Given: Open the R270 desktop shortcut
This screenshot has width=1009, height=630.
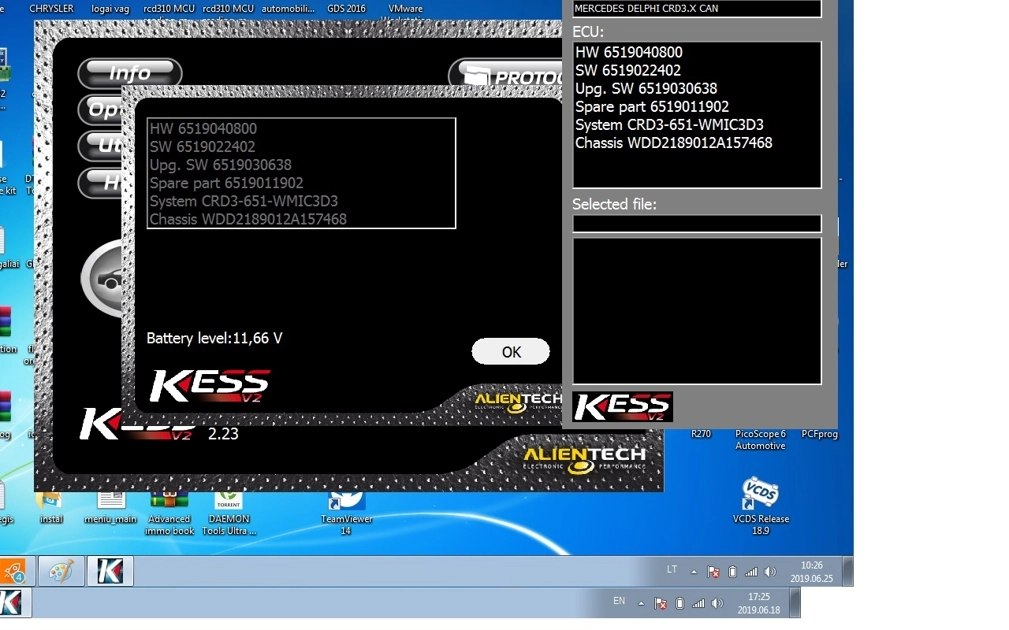Looking at the screenshot, I should pyautogui.click(x=701, y=434).
